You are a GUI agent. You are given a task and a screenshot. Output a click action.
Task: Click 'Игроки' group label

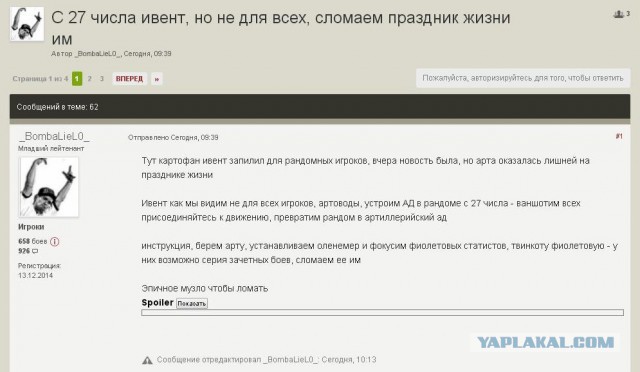click(31, 227)
